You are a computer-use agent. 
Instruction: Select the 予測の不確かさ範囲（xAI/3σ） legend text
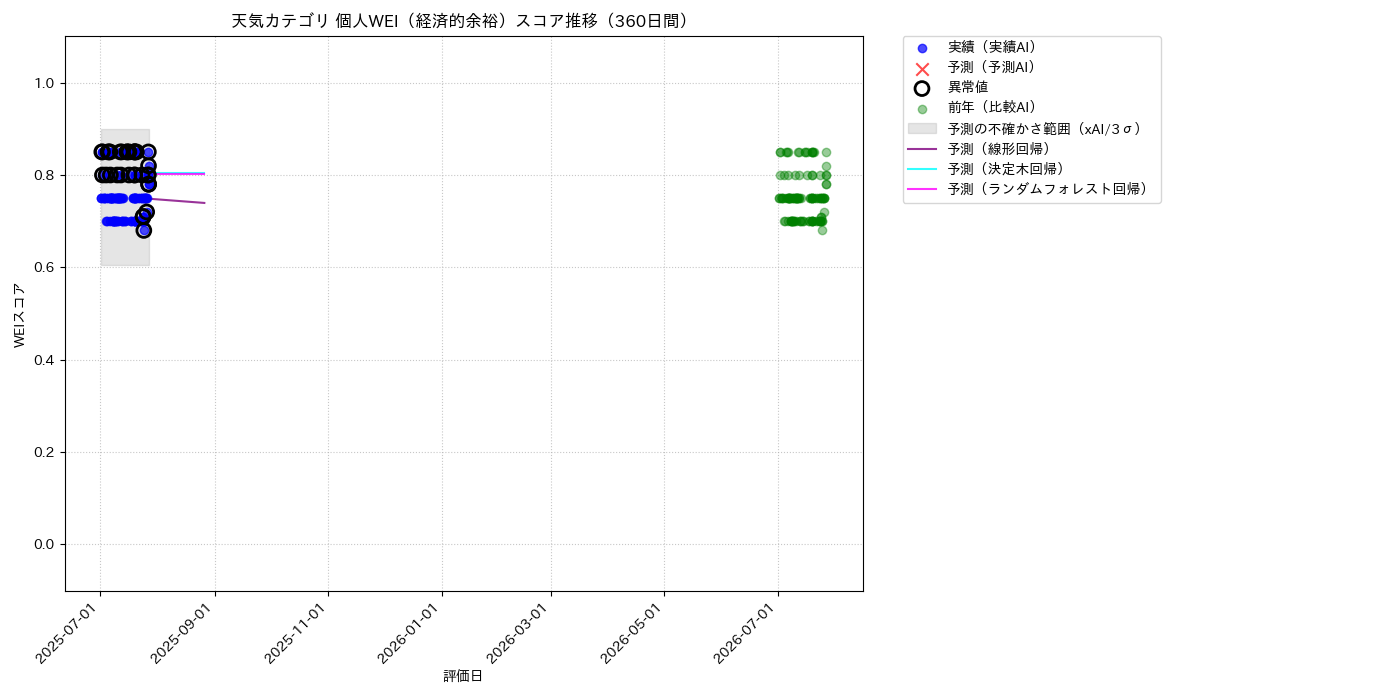1044,129
